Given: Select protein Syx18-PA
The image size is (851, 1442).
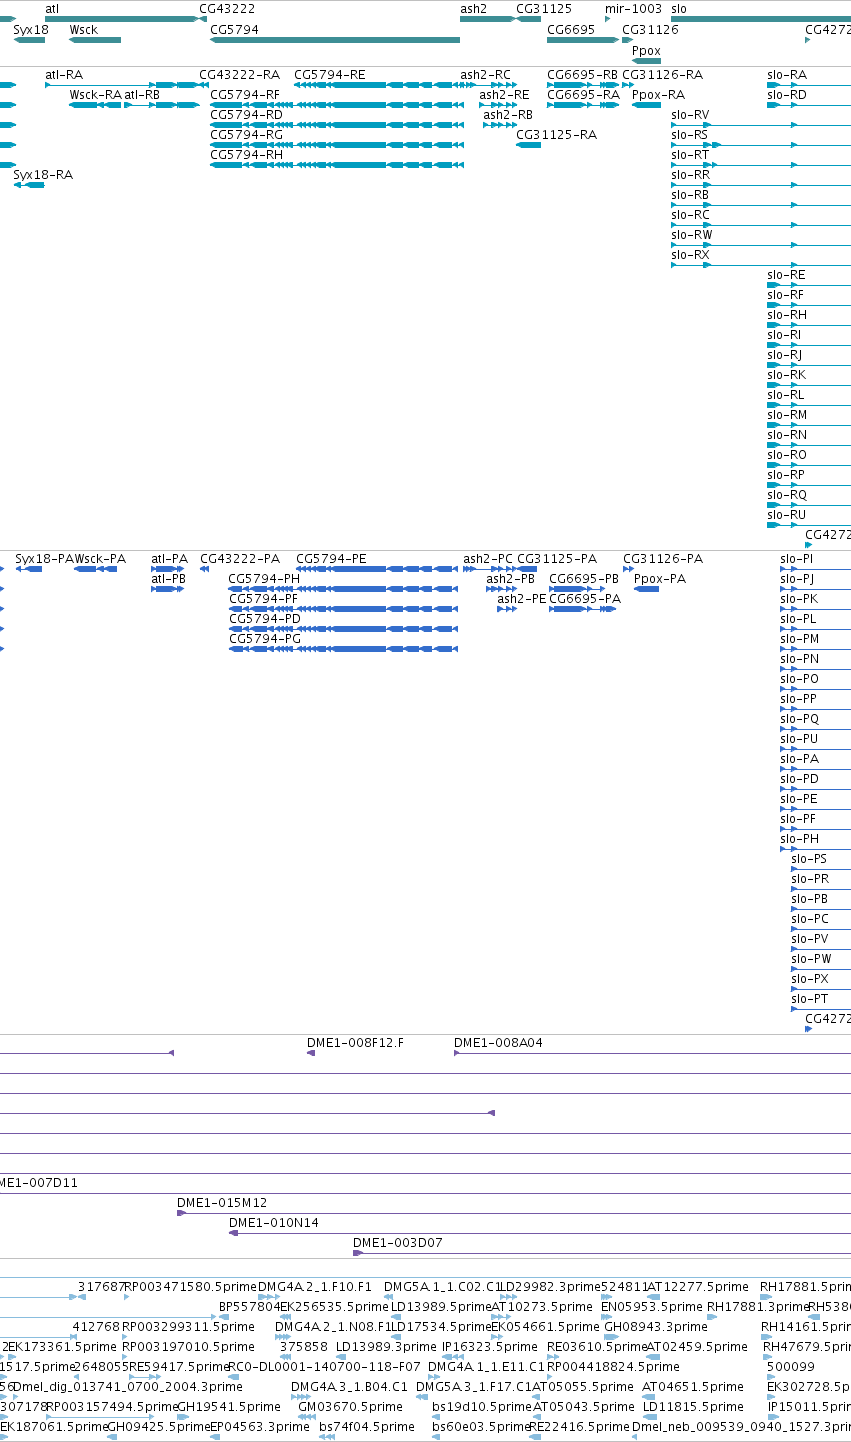Looking at the screenshot, I should click(45, 559).
